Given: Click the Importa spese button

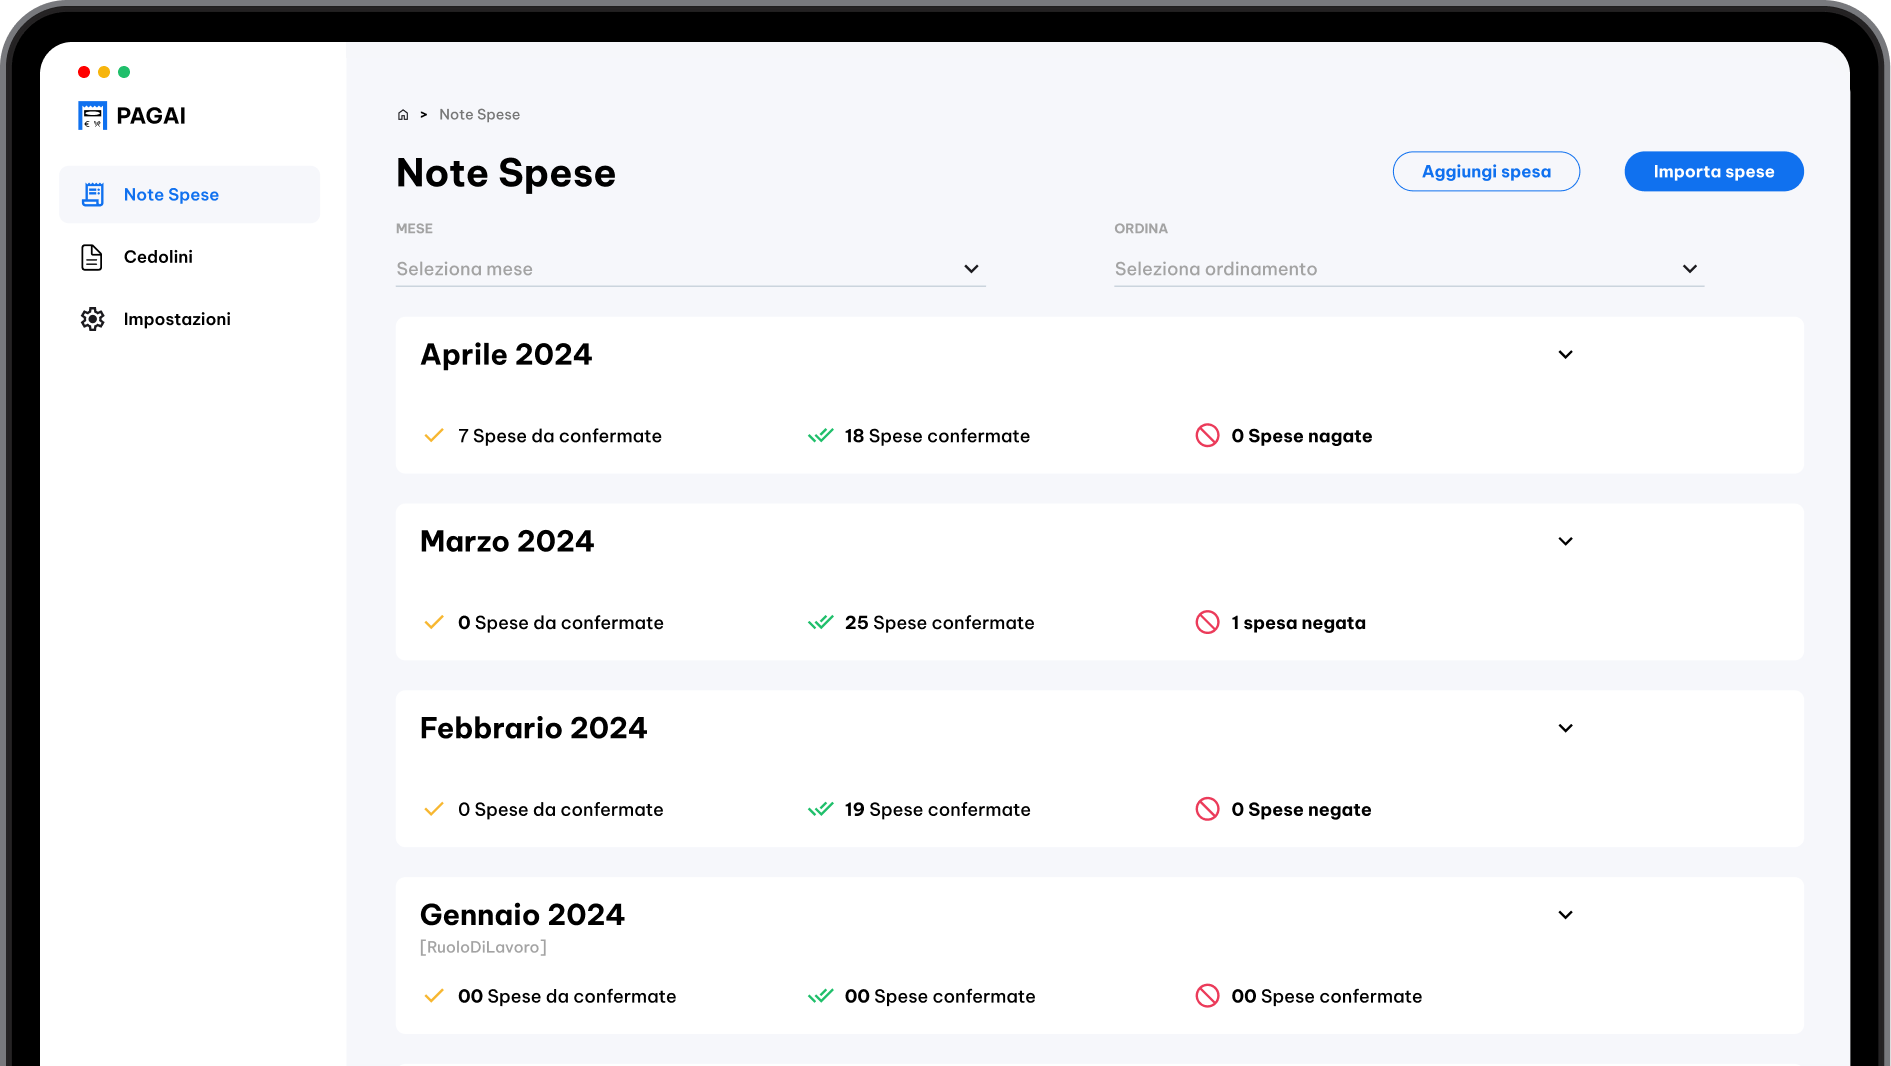Looking at the screenshot, I should 1714,172.
